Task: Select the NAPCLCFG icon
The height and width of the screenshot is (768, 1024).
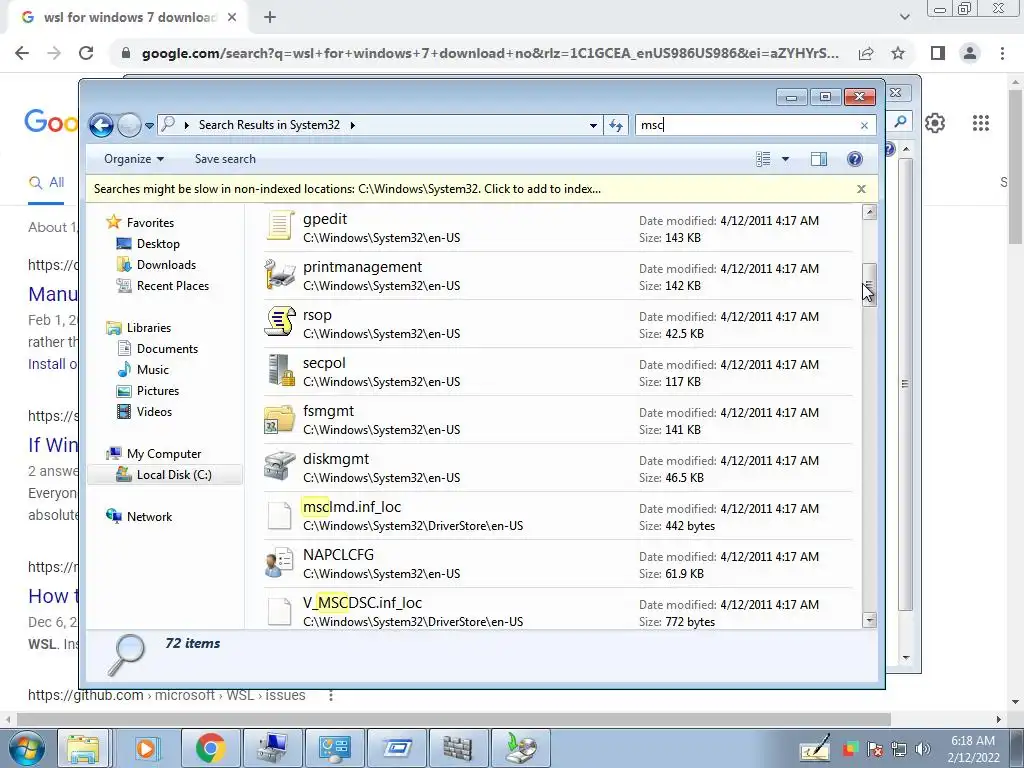Action: (280, 563)
